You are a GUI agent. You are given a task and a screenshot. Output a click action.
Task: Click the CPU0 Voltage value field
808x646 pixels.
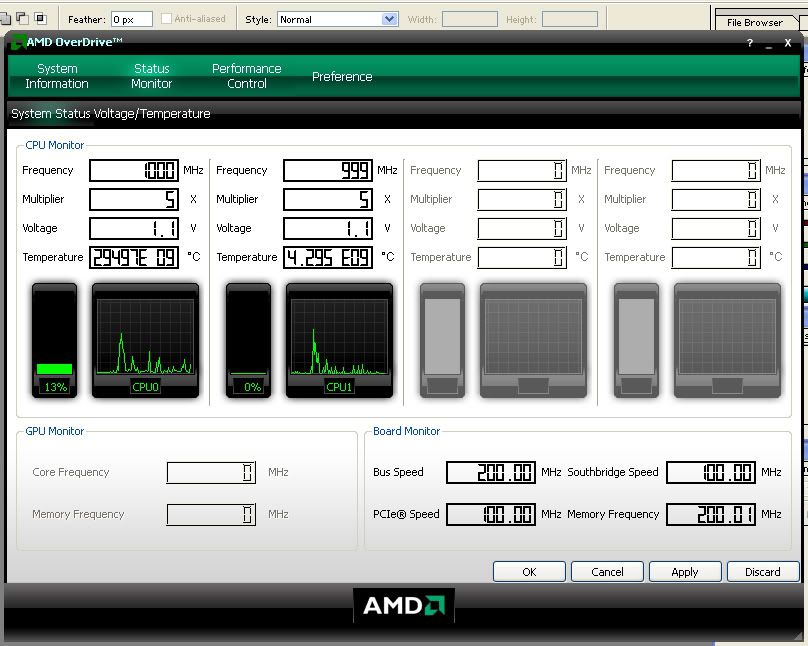click(x=134, y=228)
